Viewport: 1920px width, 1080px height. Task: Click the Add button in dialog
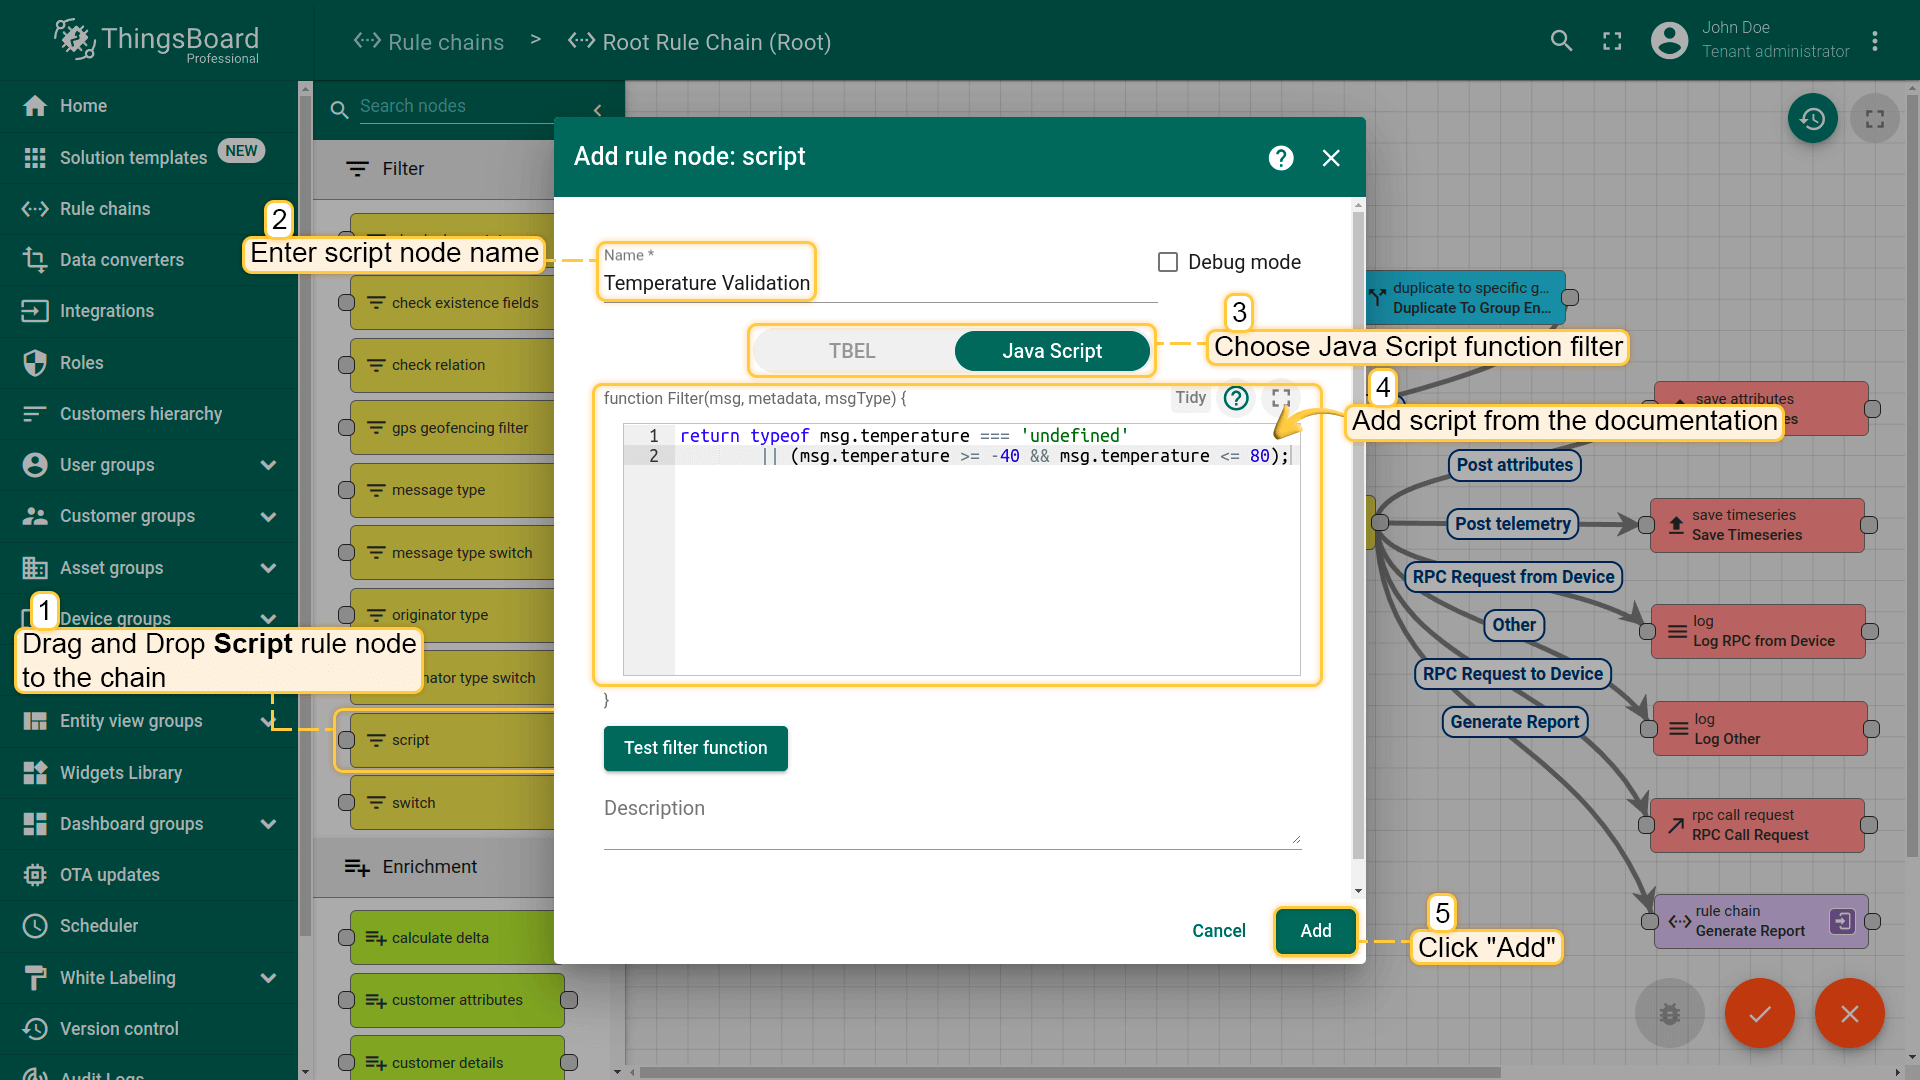(x=1315, y=931)
